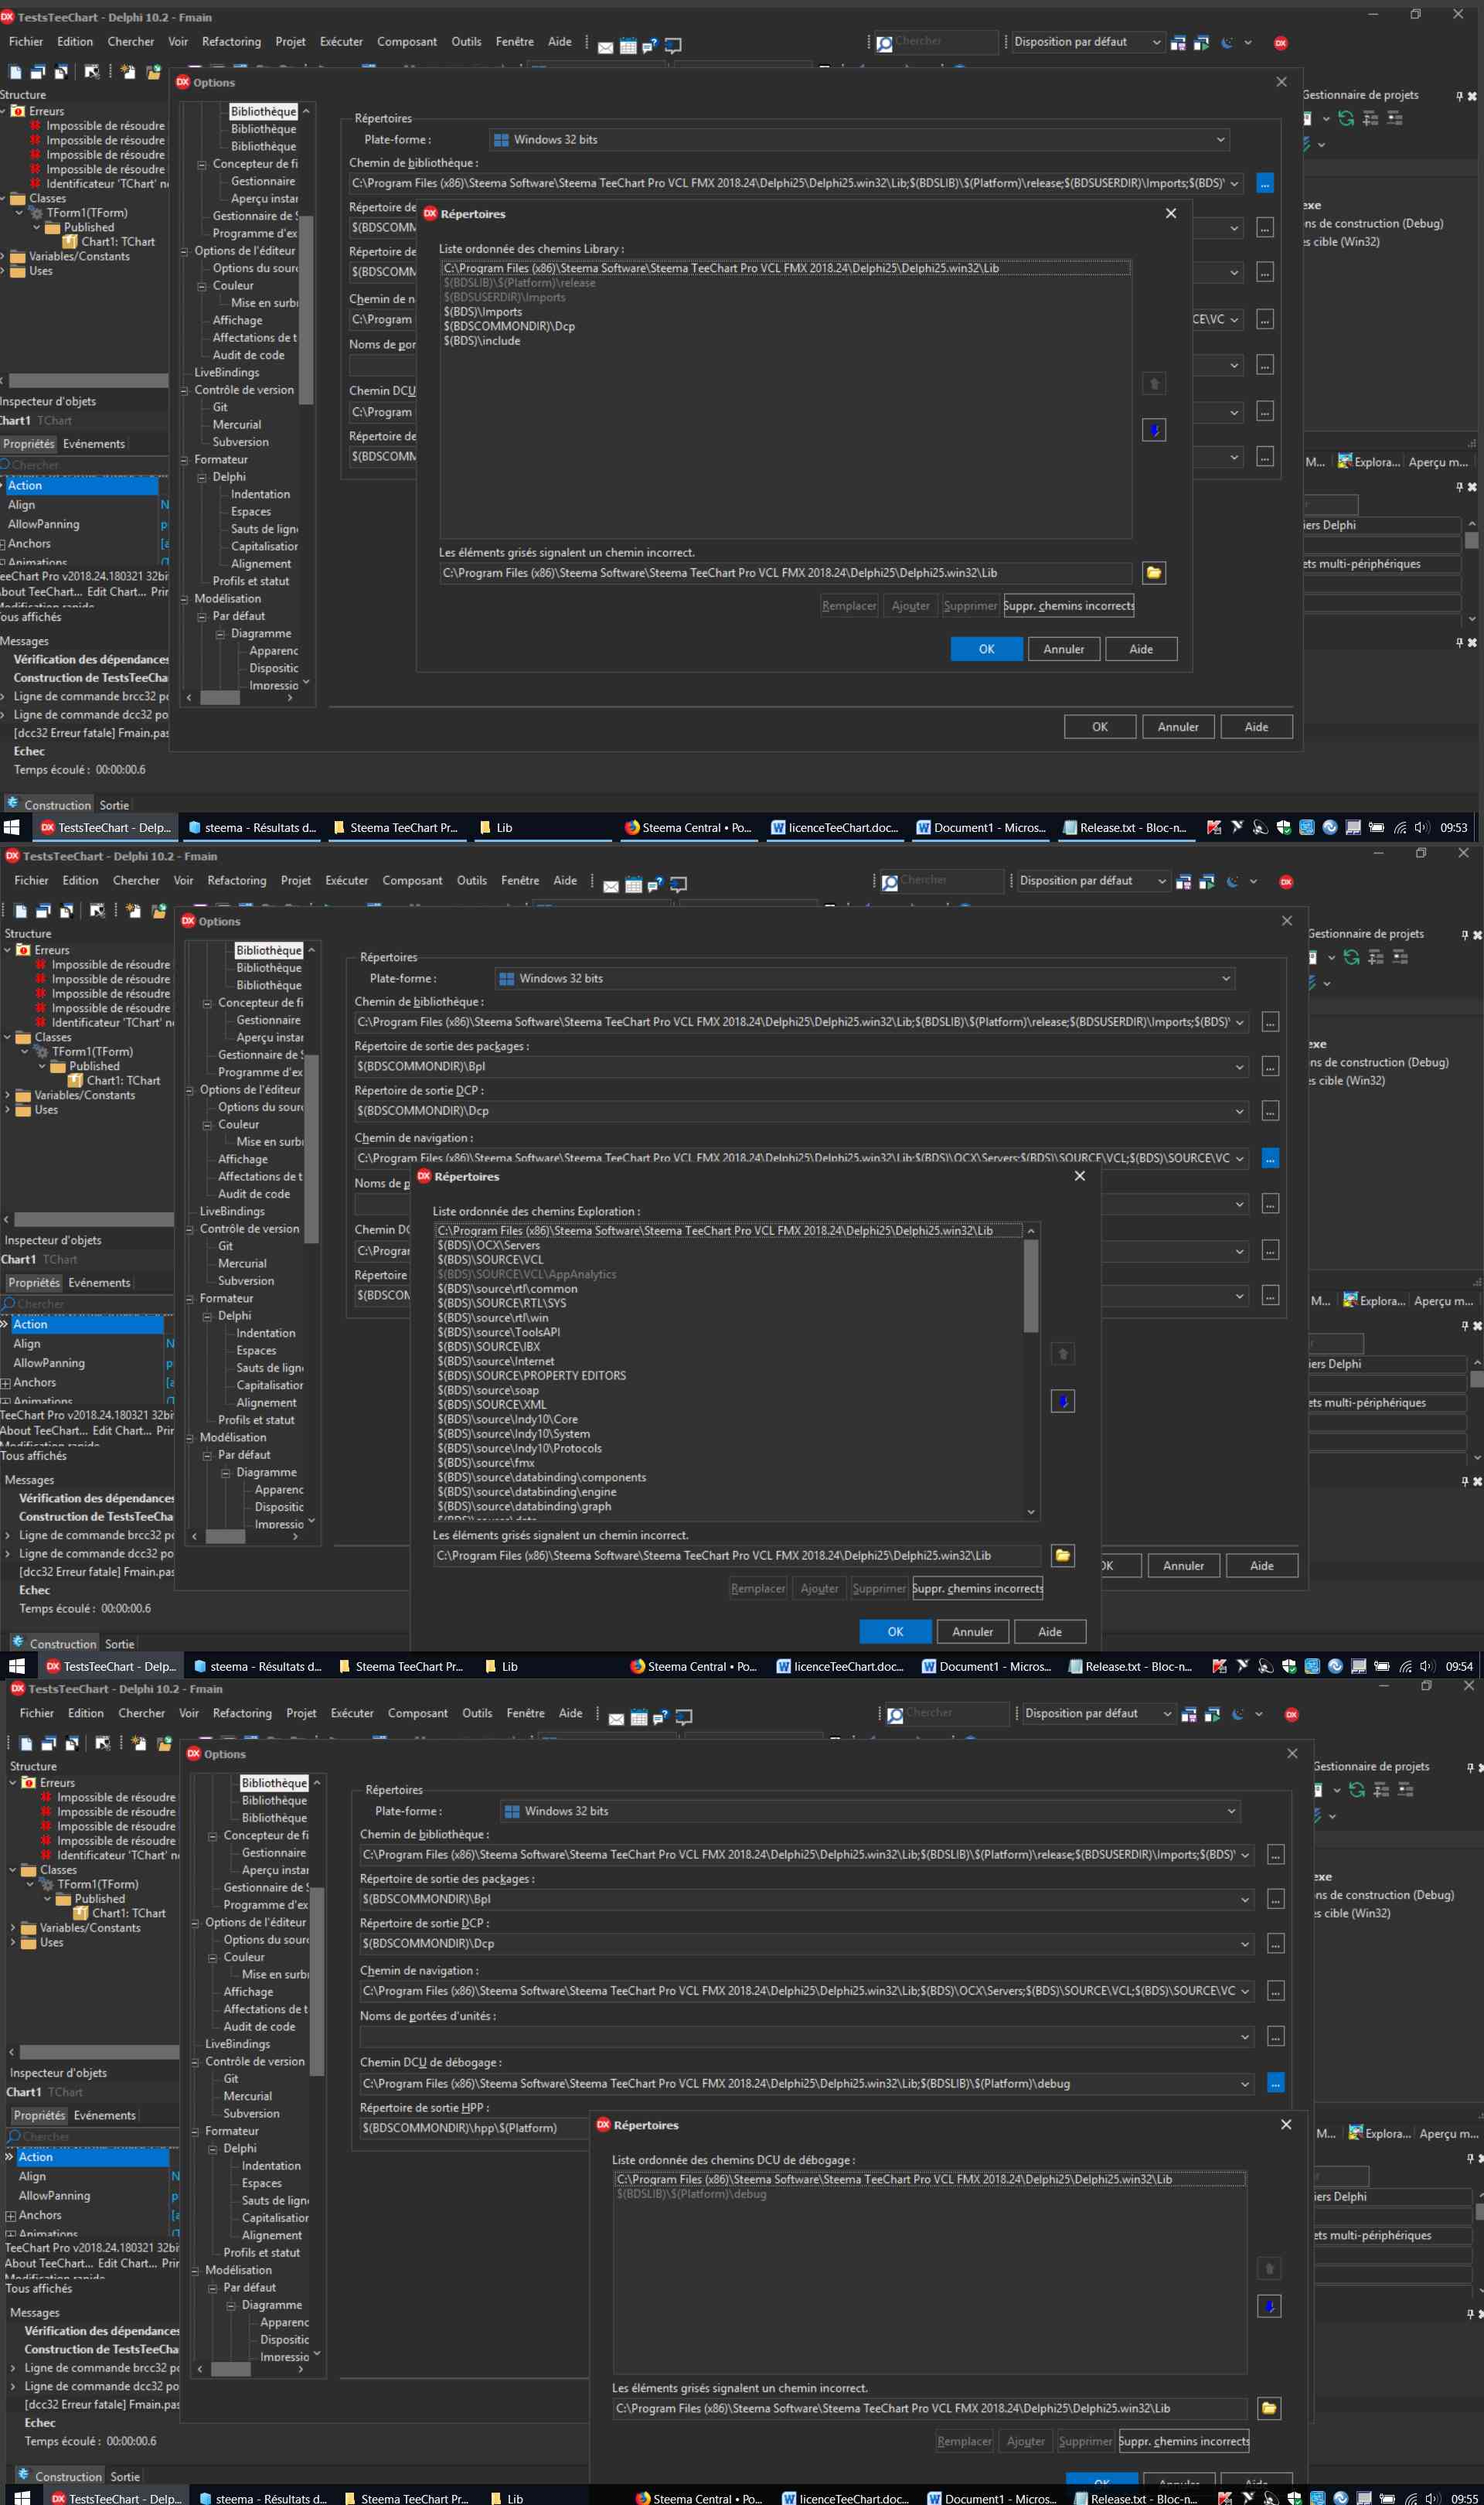Click Annuler in Exploration paths Répertoires dialog

(973, 1632)
